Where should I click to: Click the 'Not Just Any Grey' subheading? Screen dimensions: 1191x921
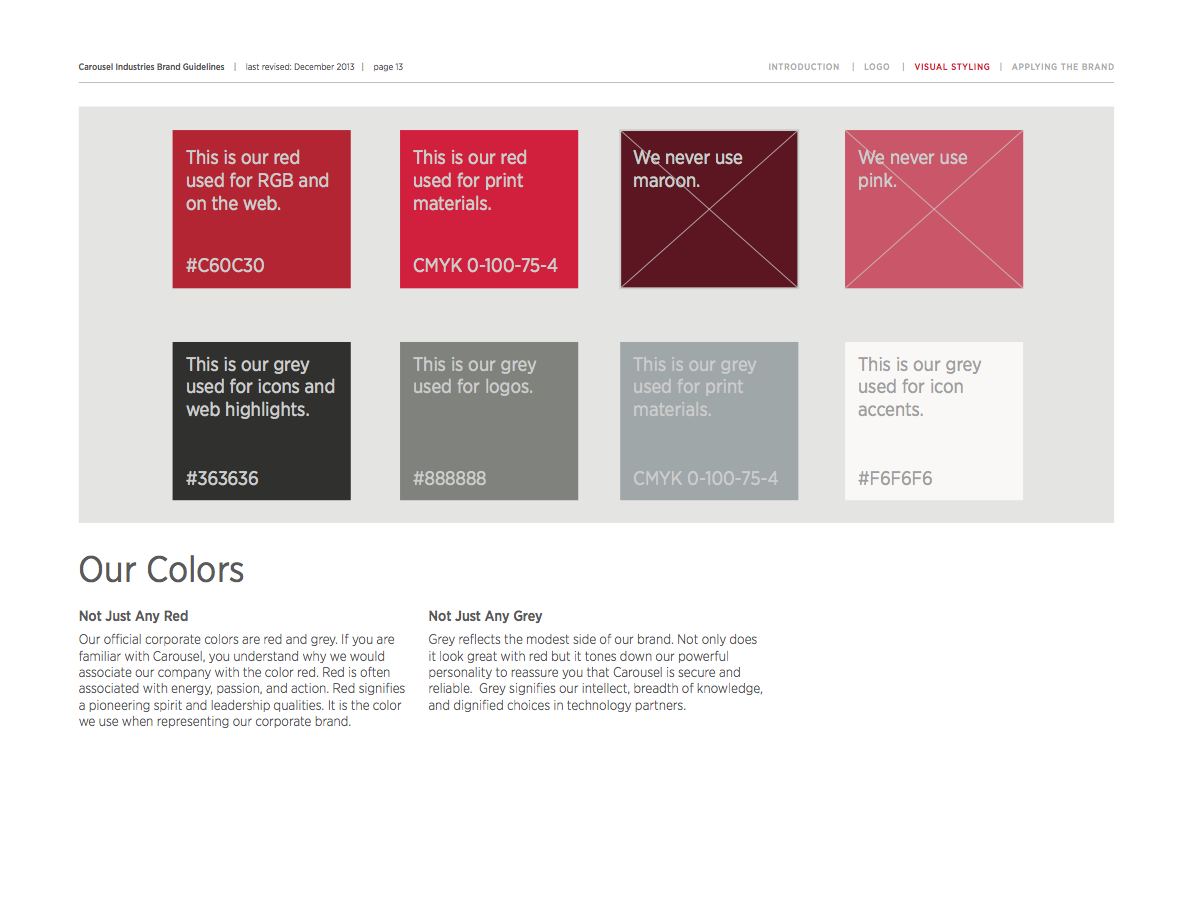[485, 616]
